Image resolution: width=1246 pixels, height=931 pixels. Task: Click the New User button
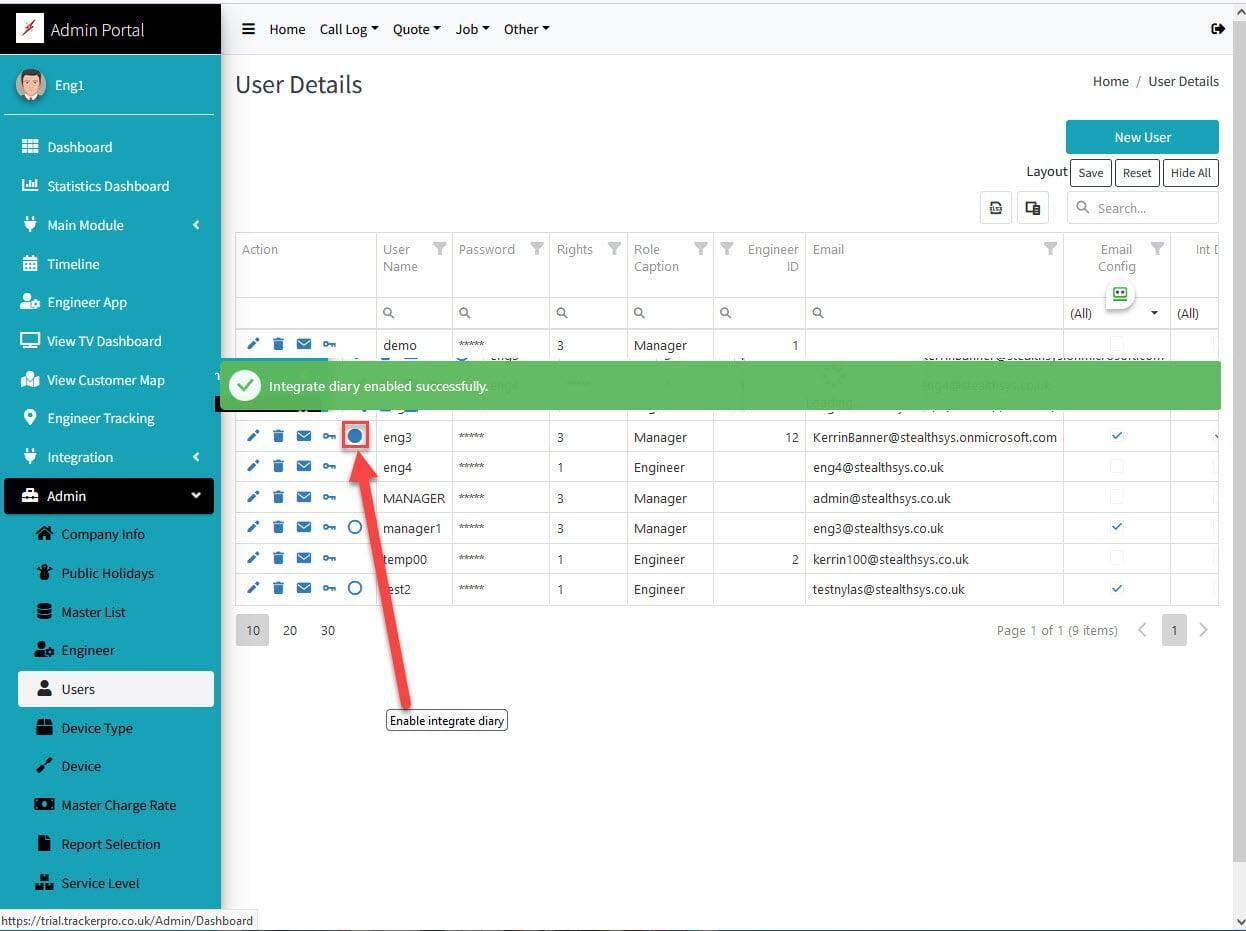1142,137
